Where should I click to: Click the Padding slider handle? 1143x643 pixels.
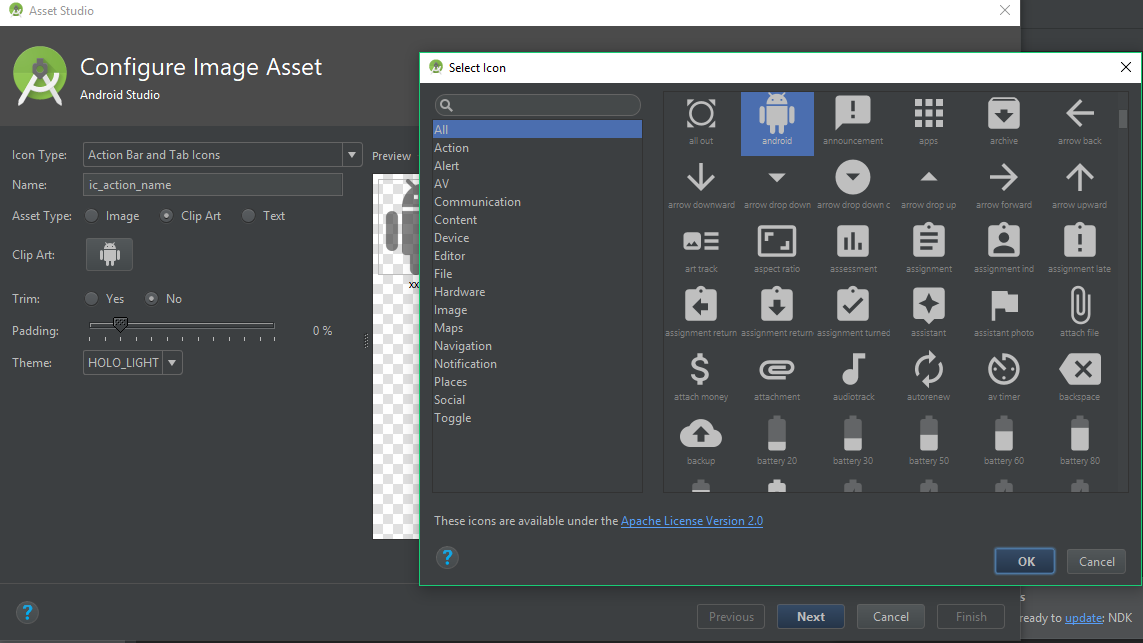pos(120,324)
